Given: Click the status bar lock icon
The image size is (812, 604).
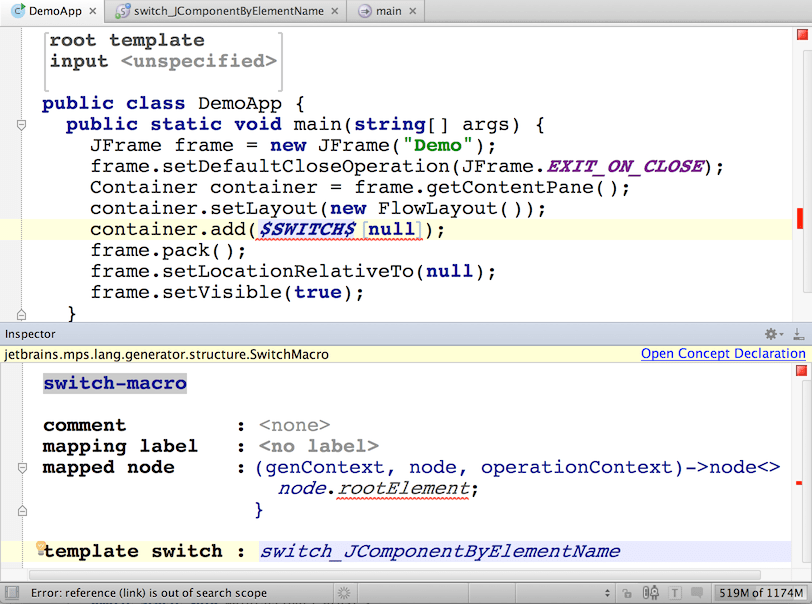Looking at the screenshot, I should (x=626, y=593).
